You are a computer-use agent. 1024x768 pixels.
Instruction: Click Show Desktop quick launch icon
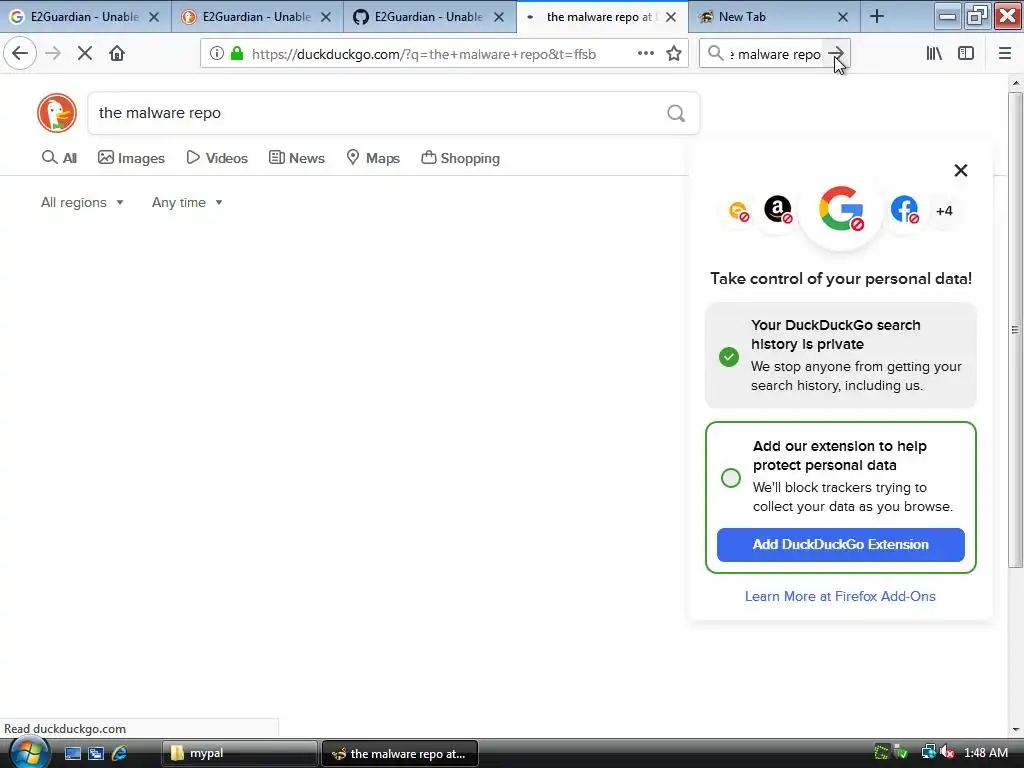click(x=72, y=754)
